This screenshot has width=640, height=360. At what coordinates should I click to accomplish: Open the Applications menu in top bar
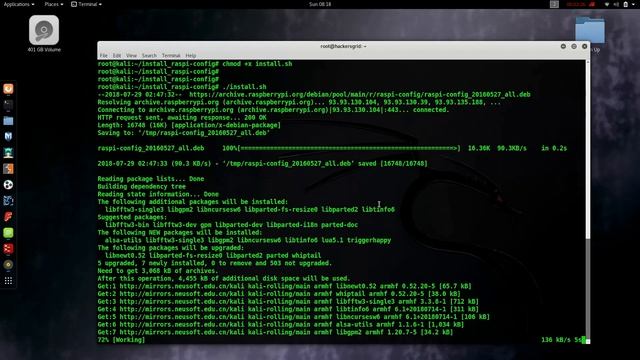19,4
